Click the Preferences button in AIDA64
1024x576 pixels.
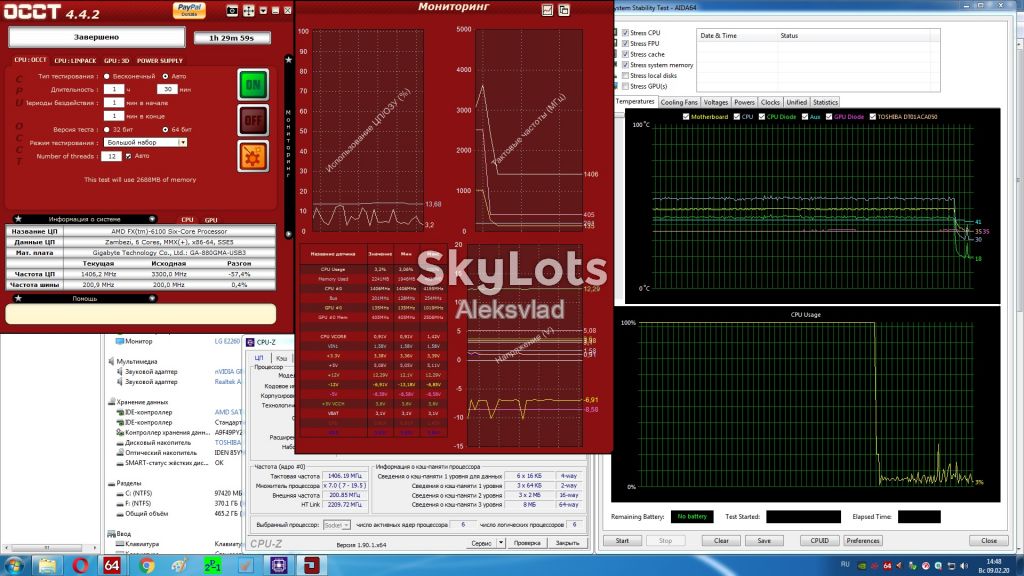pyautogui.click(x=863, y=541)
